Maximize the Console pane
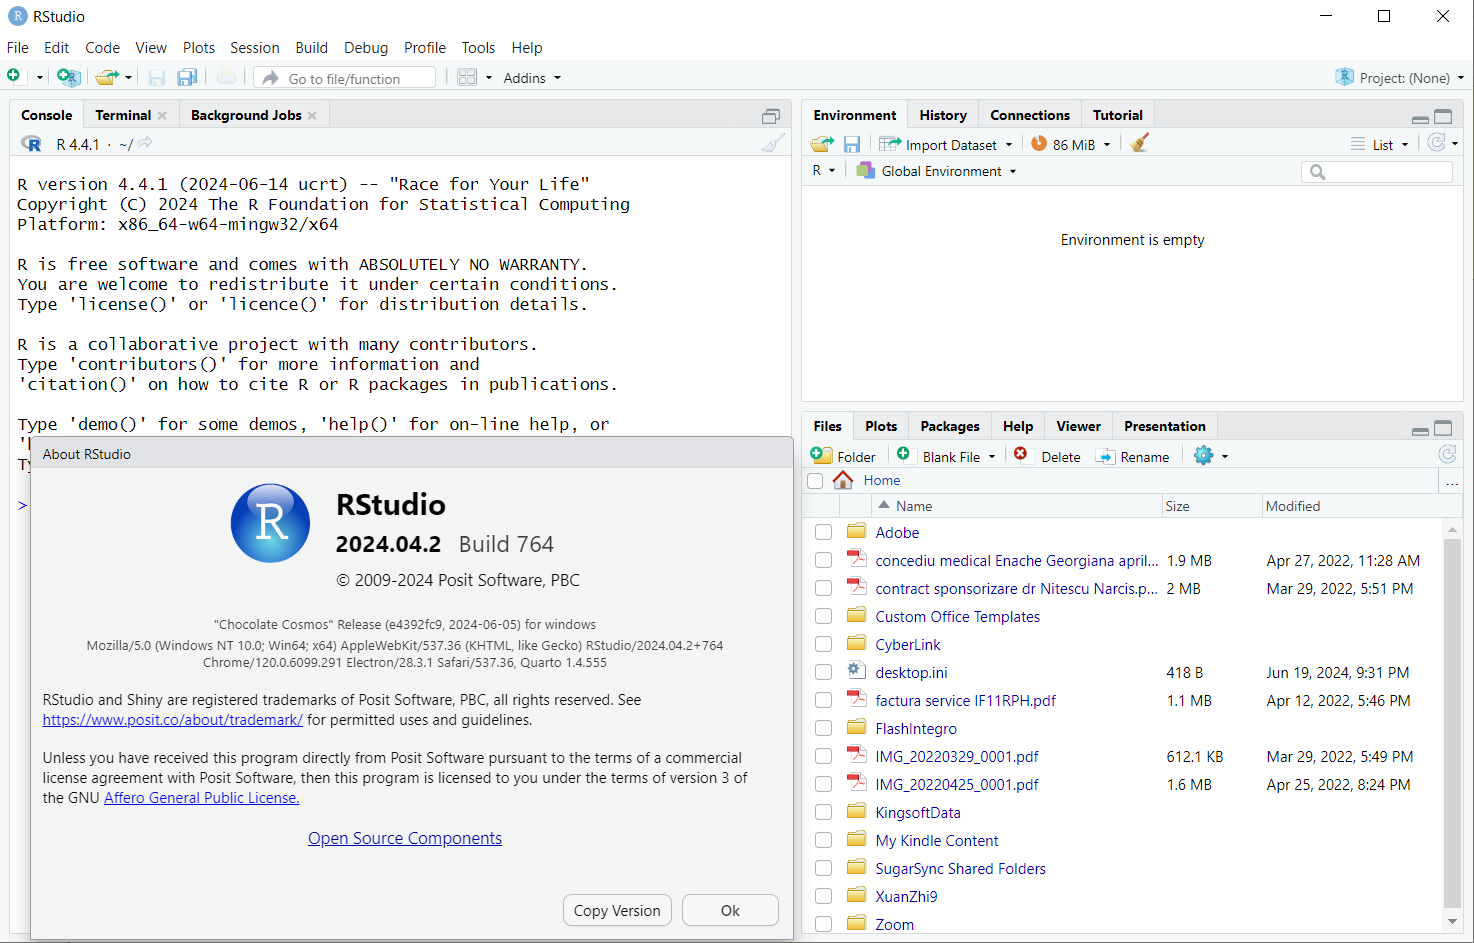 tap(771, 117)
